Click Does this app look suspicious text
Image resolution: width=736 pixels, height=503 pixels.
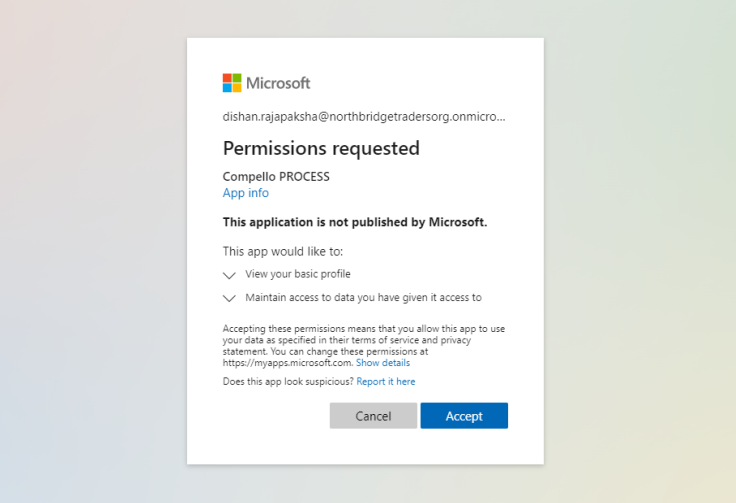click(x=288, y=381)
